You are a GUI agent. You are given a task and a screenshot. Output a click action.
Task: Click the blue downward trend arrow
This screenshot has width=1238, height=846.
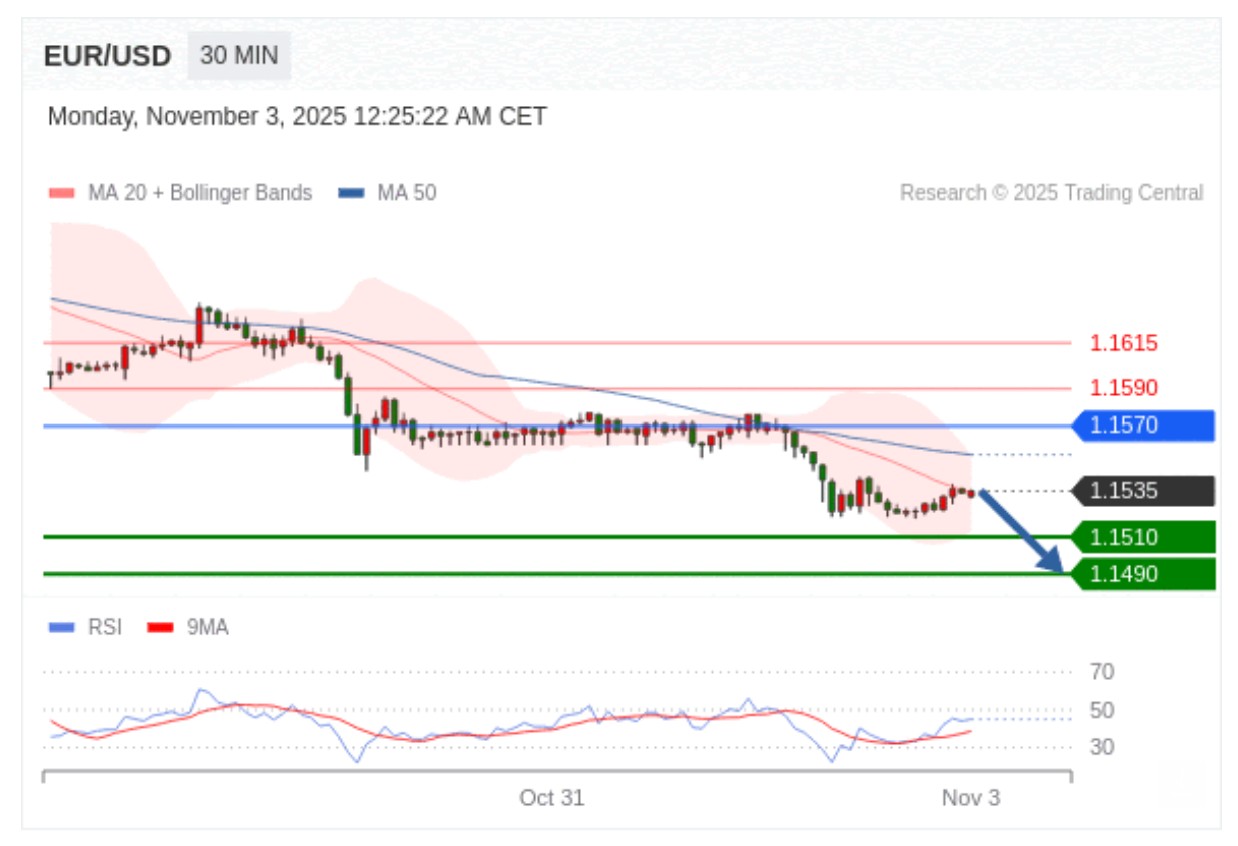click(1022, 532)
